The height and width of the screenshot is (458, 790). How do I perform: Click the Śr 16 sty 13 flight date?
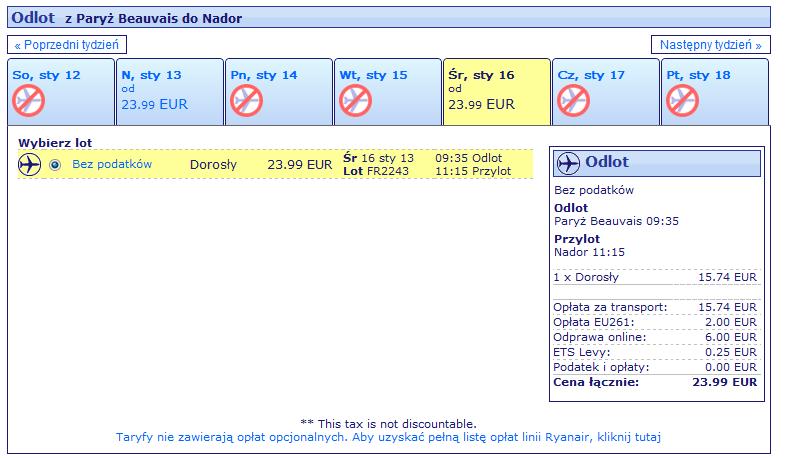point(378,158)
